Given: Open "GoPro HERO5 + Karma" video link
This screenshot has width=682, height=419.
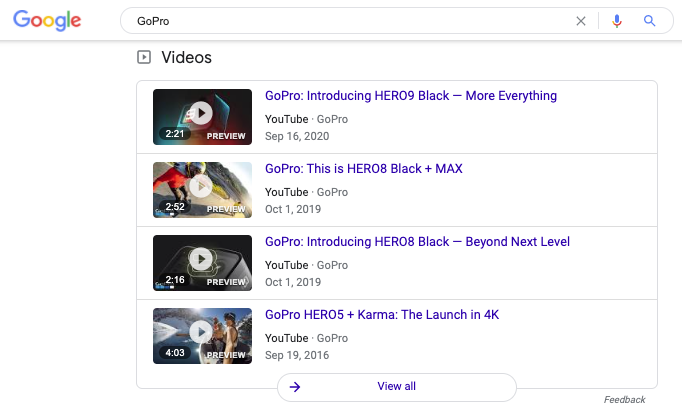Looking at the screenshot, I should point(381,315).
